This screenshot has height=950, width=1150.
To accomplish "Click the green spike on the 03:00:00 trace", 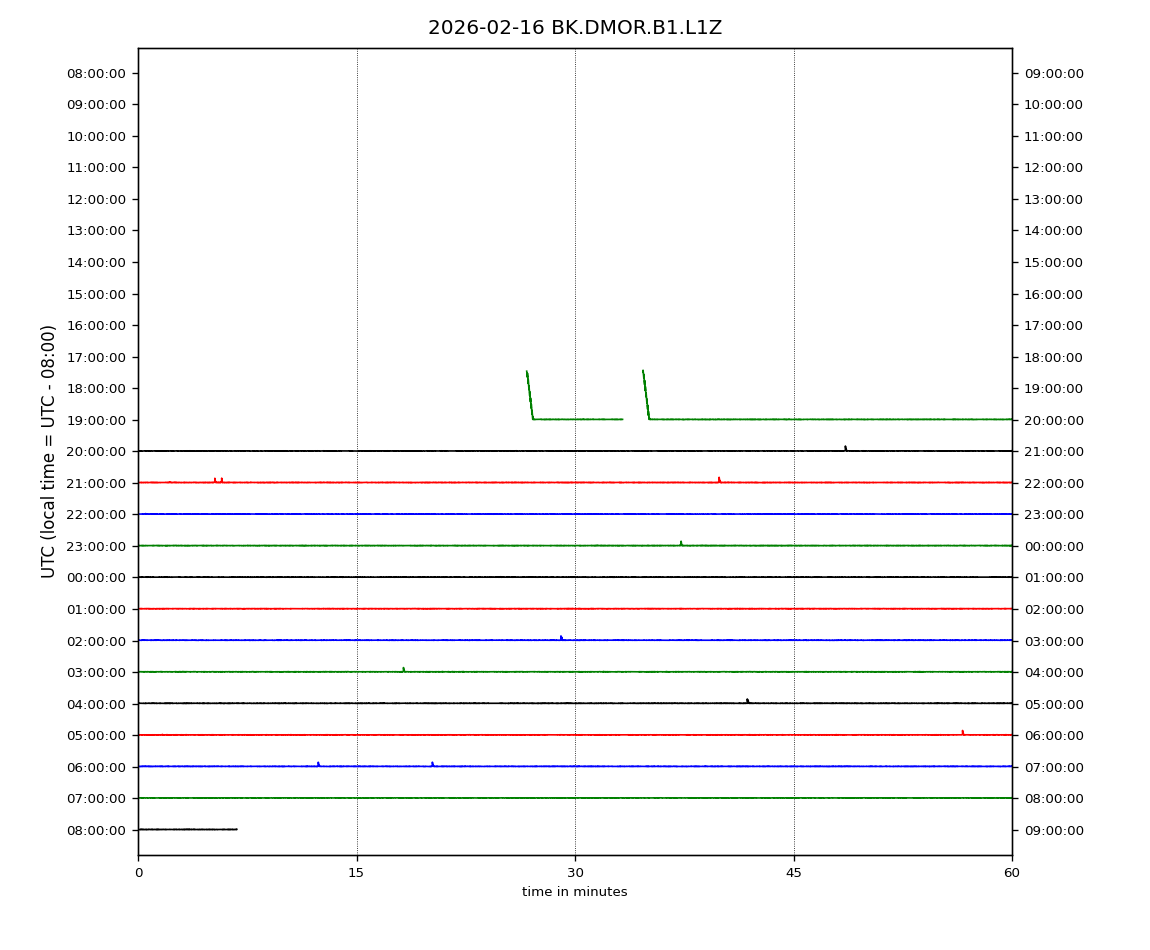I will [x=403, y=669].
